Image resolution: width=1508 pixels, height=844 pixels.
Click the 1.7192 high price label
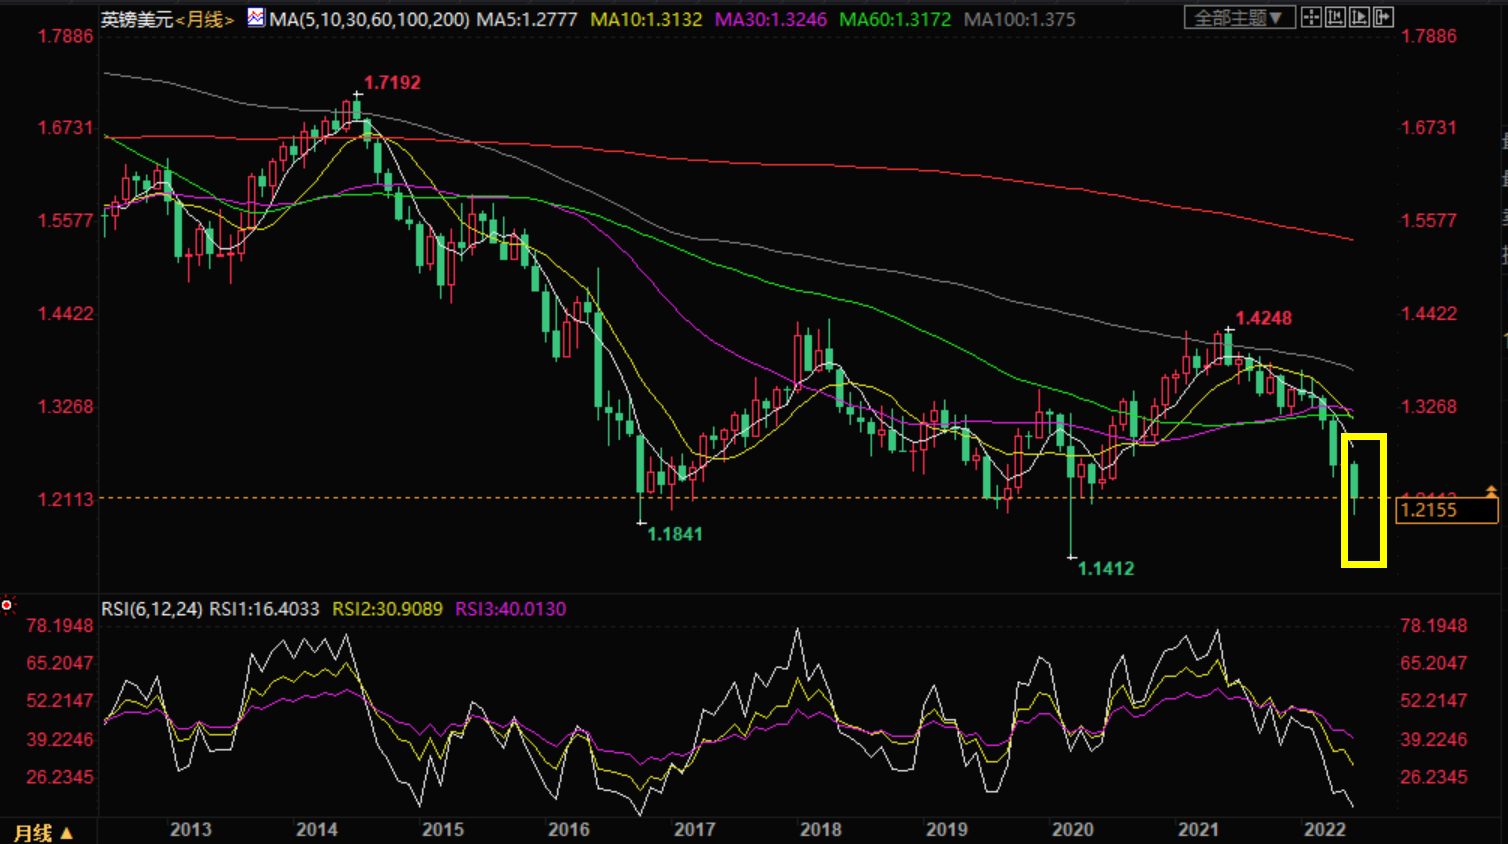[x=392, y=83]
